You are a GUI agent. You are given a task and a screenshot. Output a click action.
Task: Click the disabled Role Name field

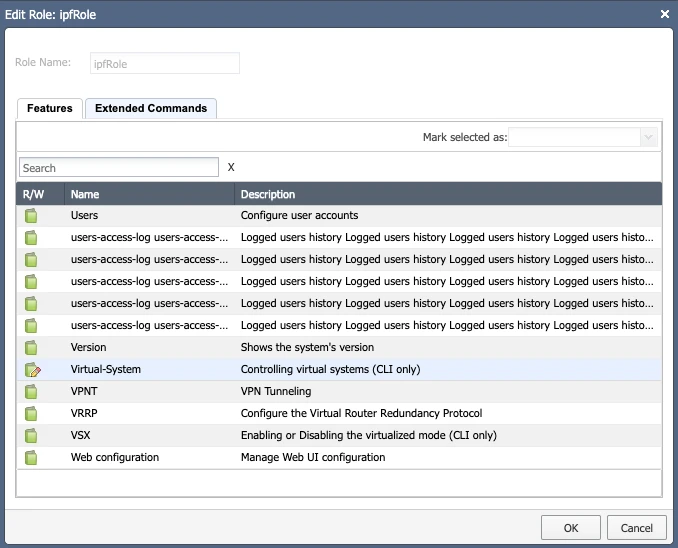(165, 64)
